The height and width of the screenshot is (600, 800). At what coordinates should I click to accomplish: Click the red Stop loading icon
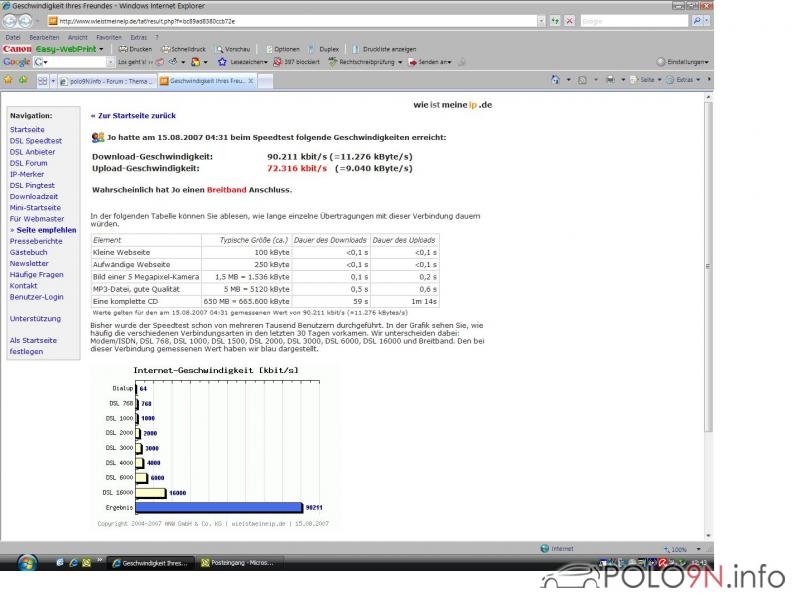569,21
